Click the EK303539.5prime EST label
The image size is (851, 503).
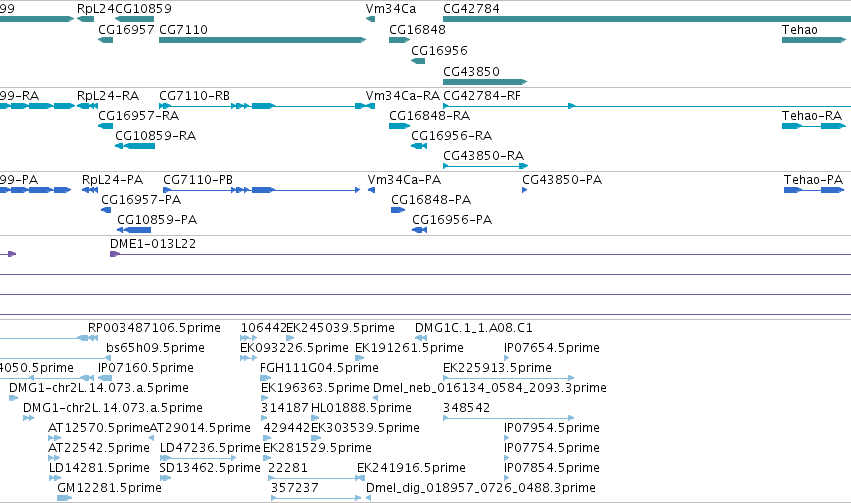pos(365,428)
